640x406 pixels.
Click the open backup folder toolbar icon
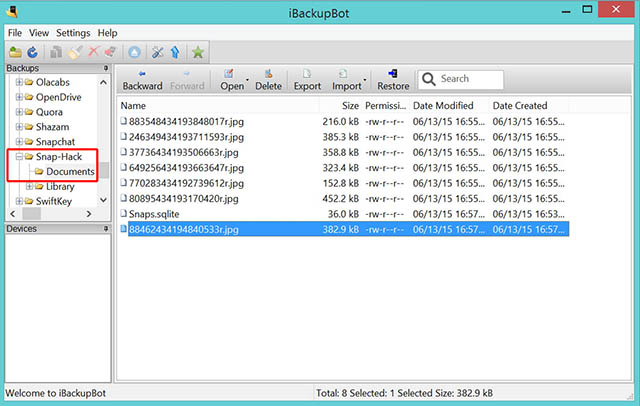pyautogui.click(x=16, y=52)
